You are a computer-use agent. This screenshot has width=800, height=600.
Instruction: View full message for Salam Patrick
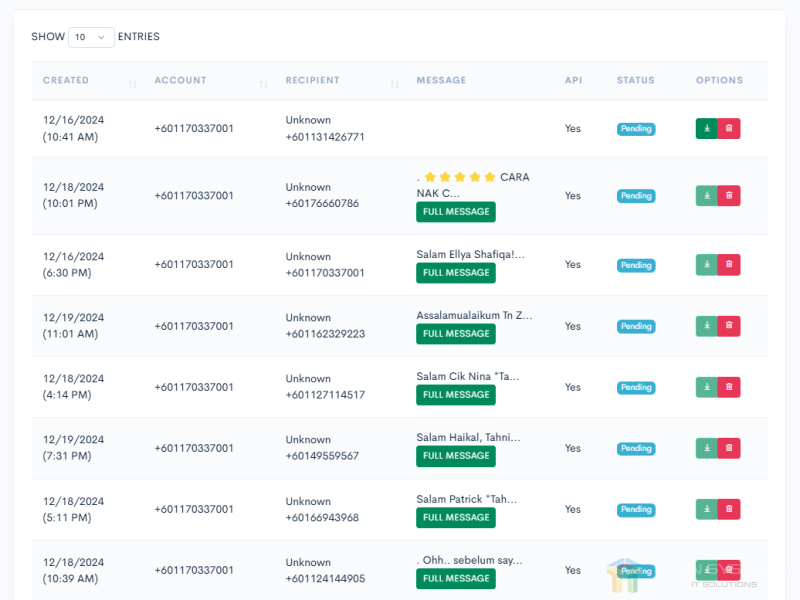pyautogui.click(x=456, y=517)
